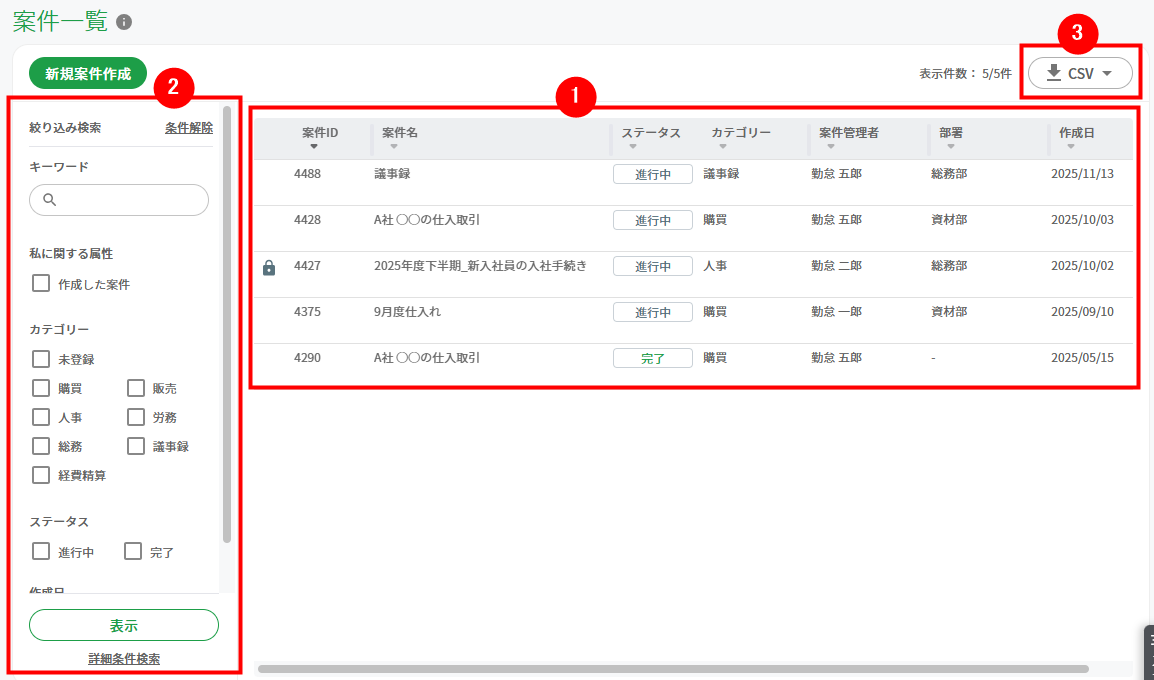This screenshot has width=1154, height=680.
Task: Open the 詳細条件検索 link
Action: pos(124,659)
